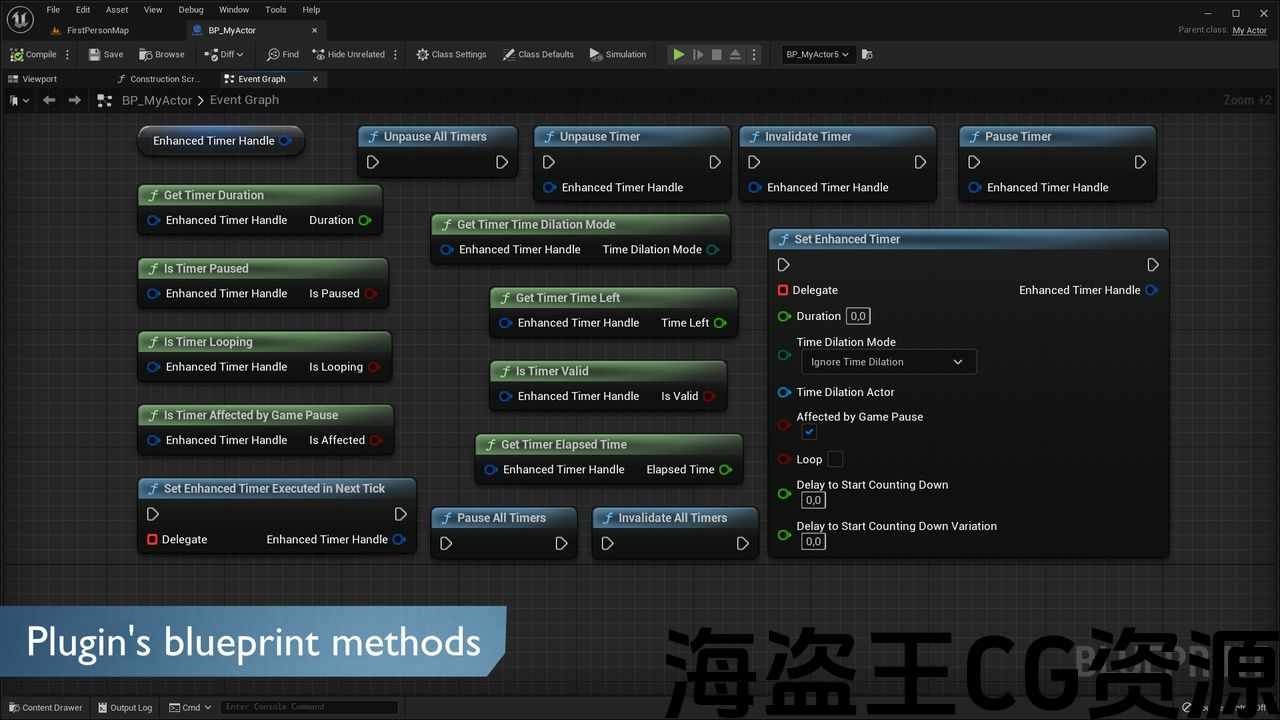
Task: Select the Invalidate All Timers node header
Action: pos(675,518)
